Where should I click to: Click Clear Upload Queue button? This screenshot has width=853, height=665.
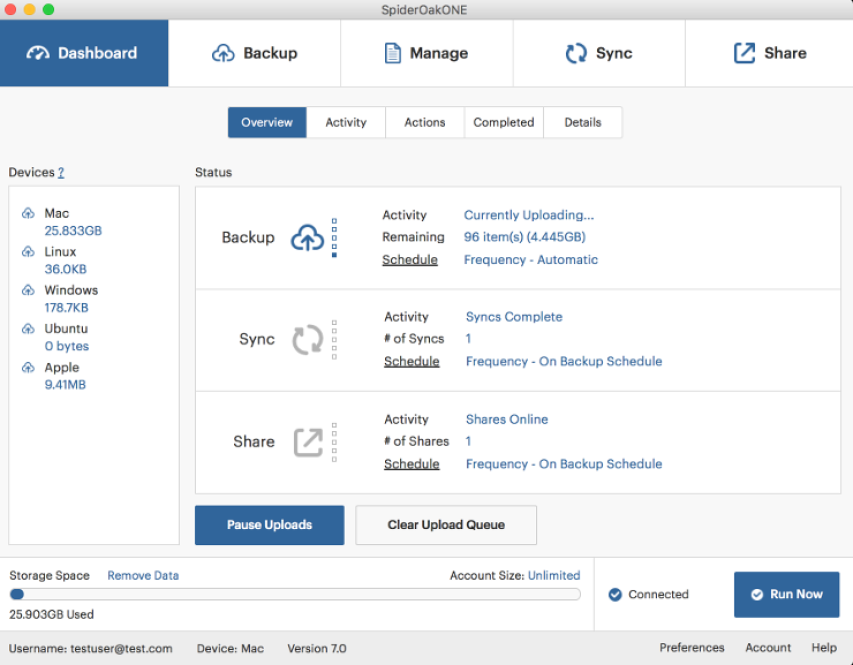pyautogui.click(x=446, y=525)
